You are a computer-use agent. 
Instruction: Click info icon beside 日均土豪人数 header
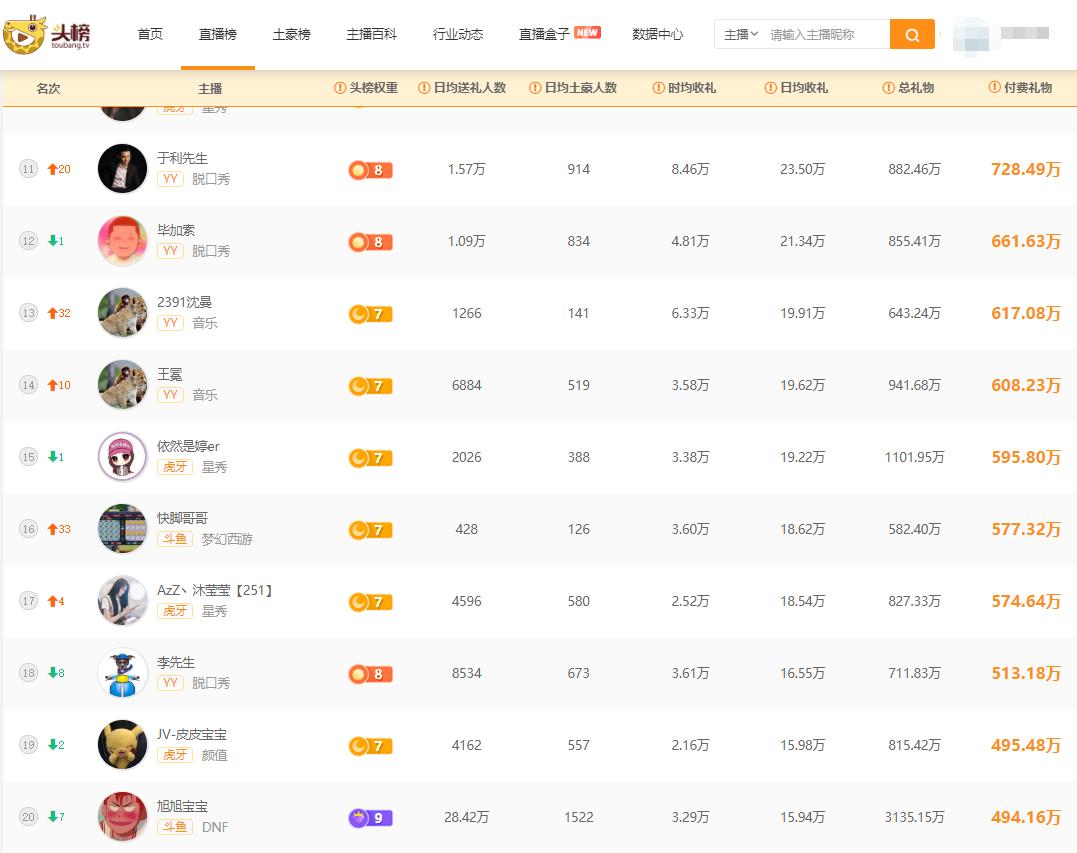534,88
